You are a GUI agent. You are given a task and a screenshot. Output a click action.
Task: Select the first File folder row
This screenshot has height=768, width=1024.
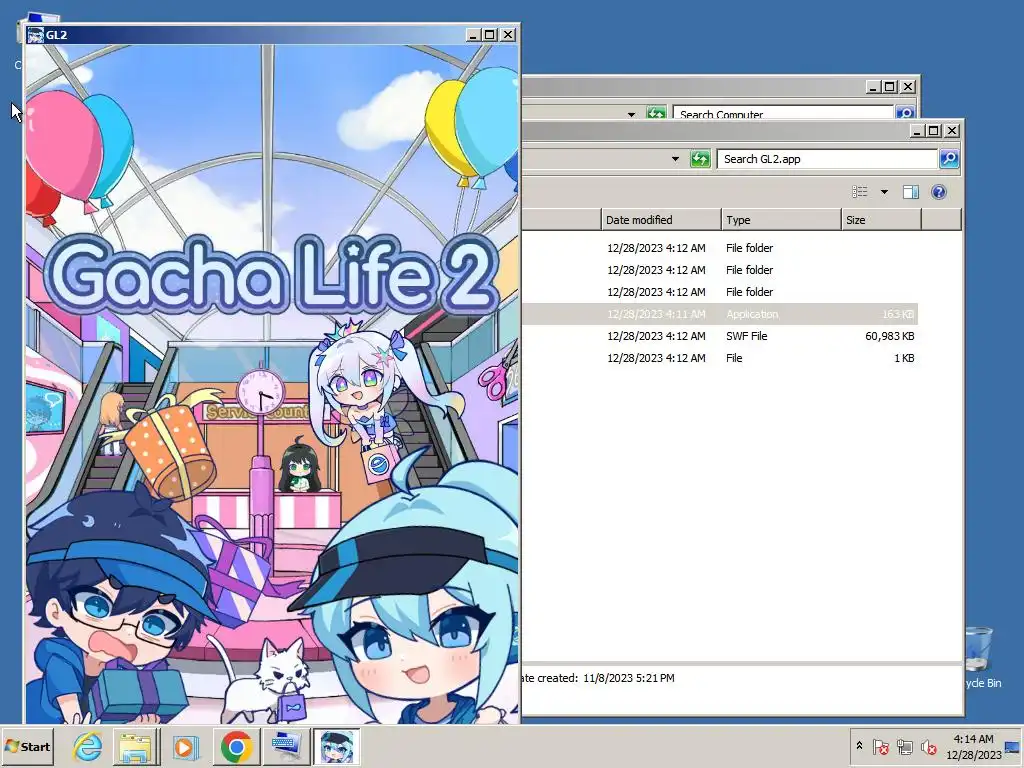tap(720, 248)
